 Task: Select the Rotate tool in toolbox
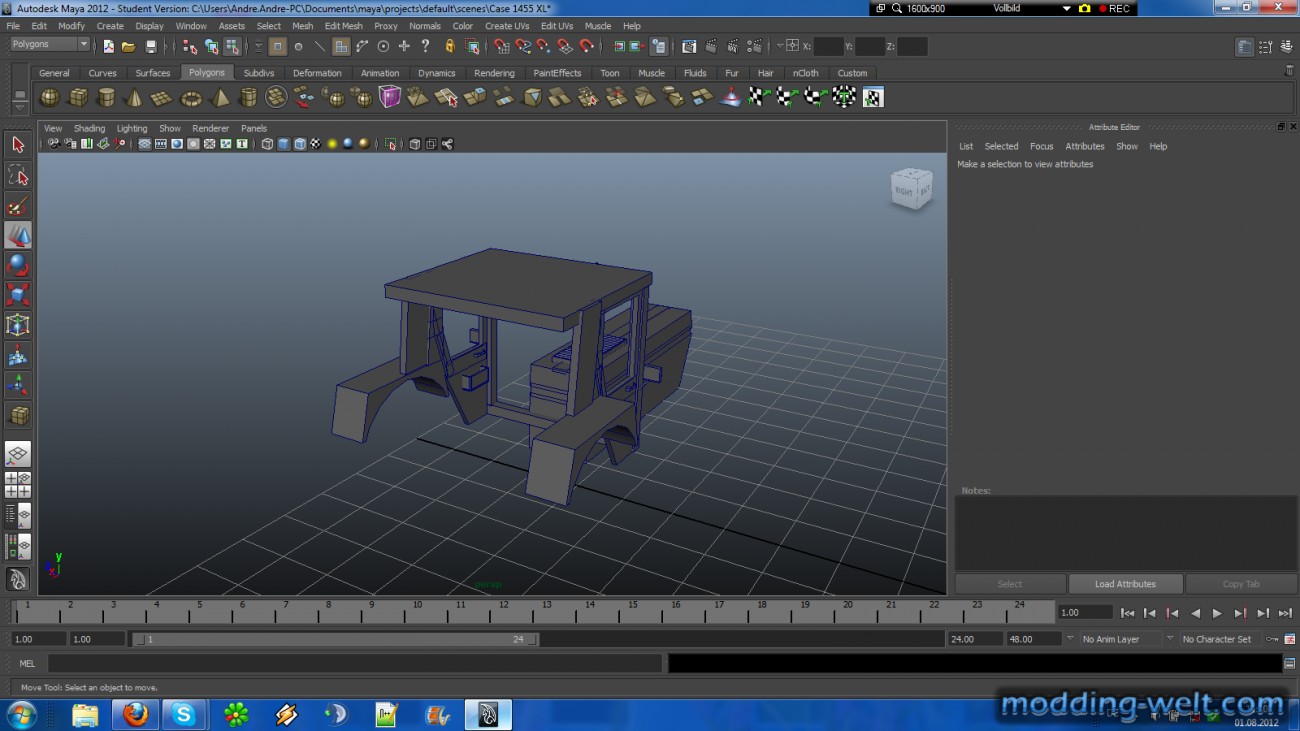click(x=18, y=265)
